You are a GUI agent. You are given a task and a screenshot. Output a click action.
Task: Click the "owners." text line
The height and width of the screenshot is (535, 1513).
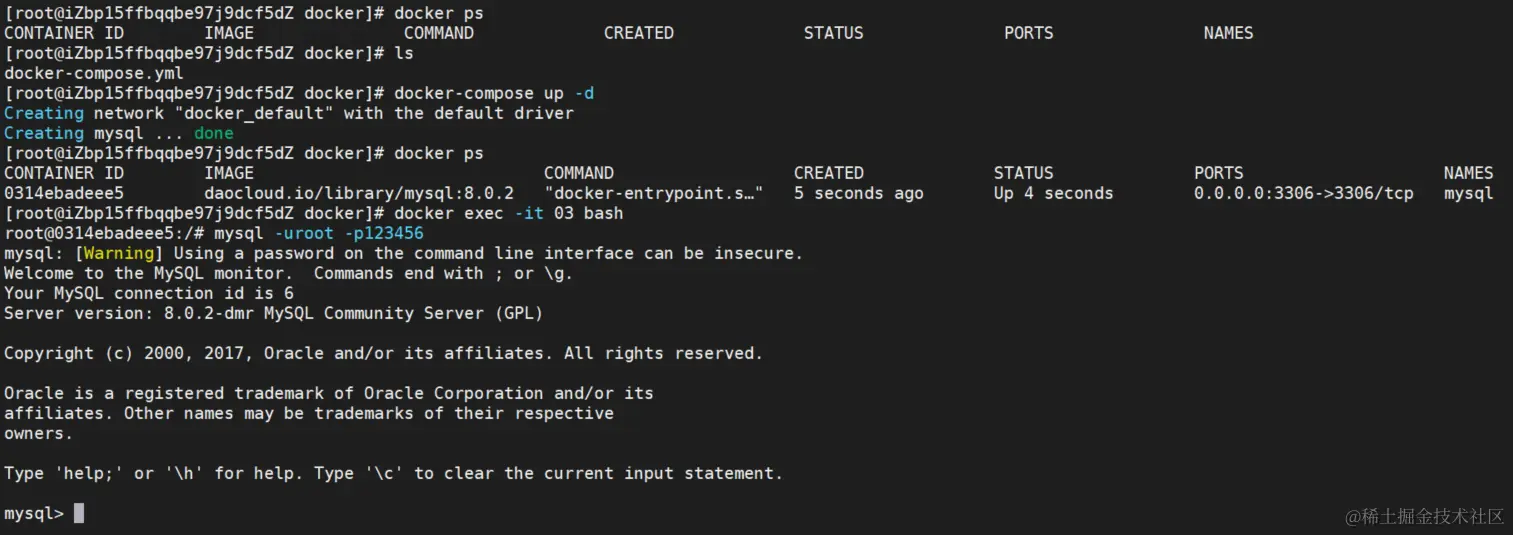pyautogui.click(x=39, y=433)
